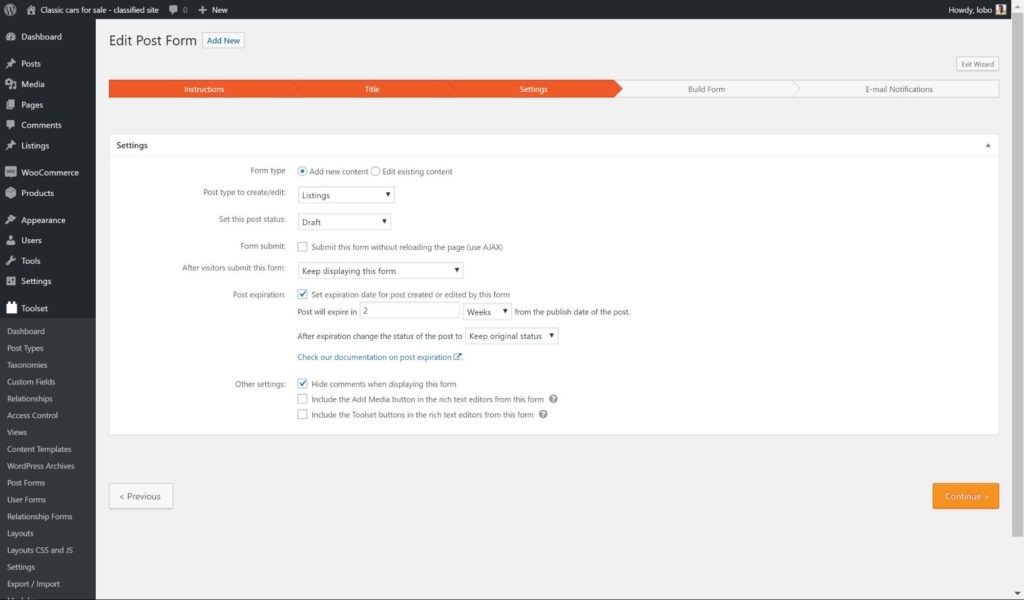1024x600 pixels.
Task: Click the WordPress logo icon
Action: (10, 10)
